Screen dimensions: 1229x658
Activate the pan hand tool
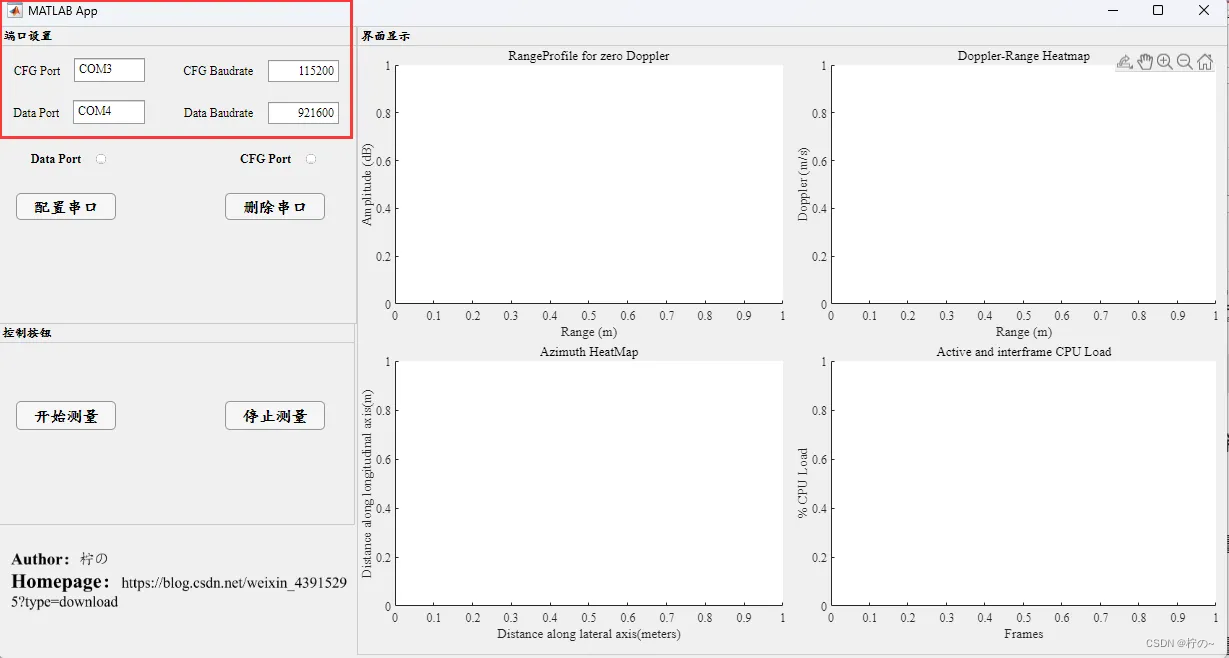[x=1145, y=62]
